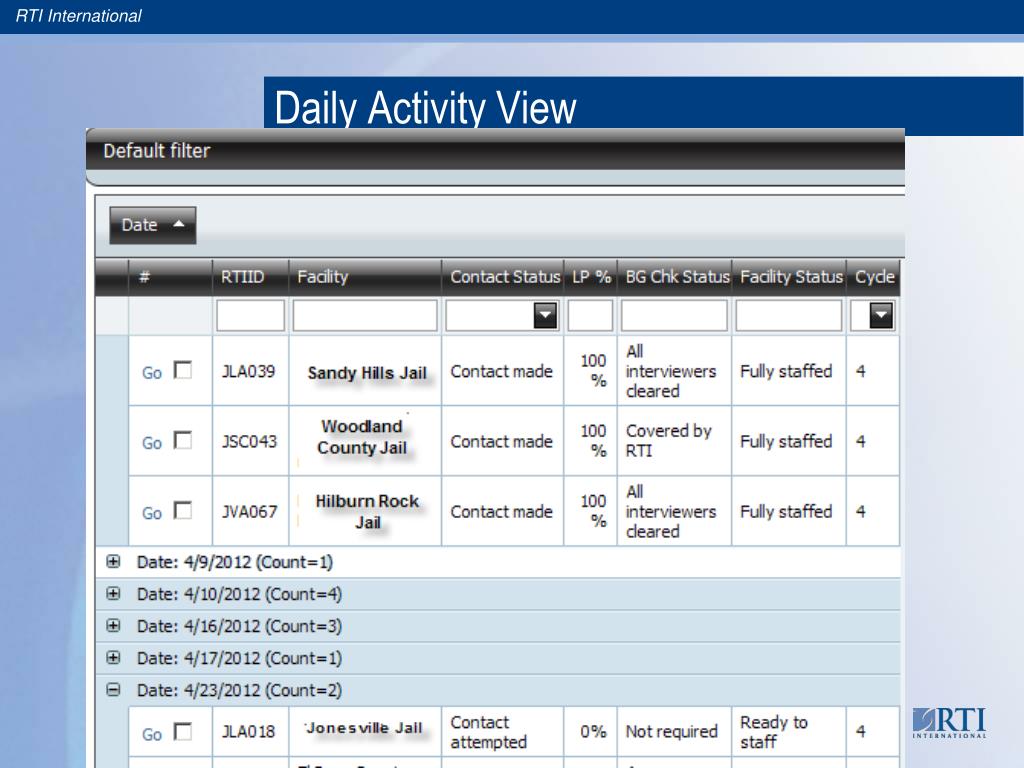Click the Facility filter input box

[365, 315]
